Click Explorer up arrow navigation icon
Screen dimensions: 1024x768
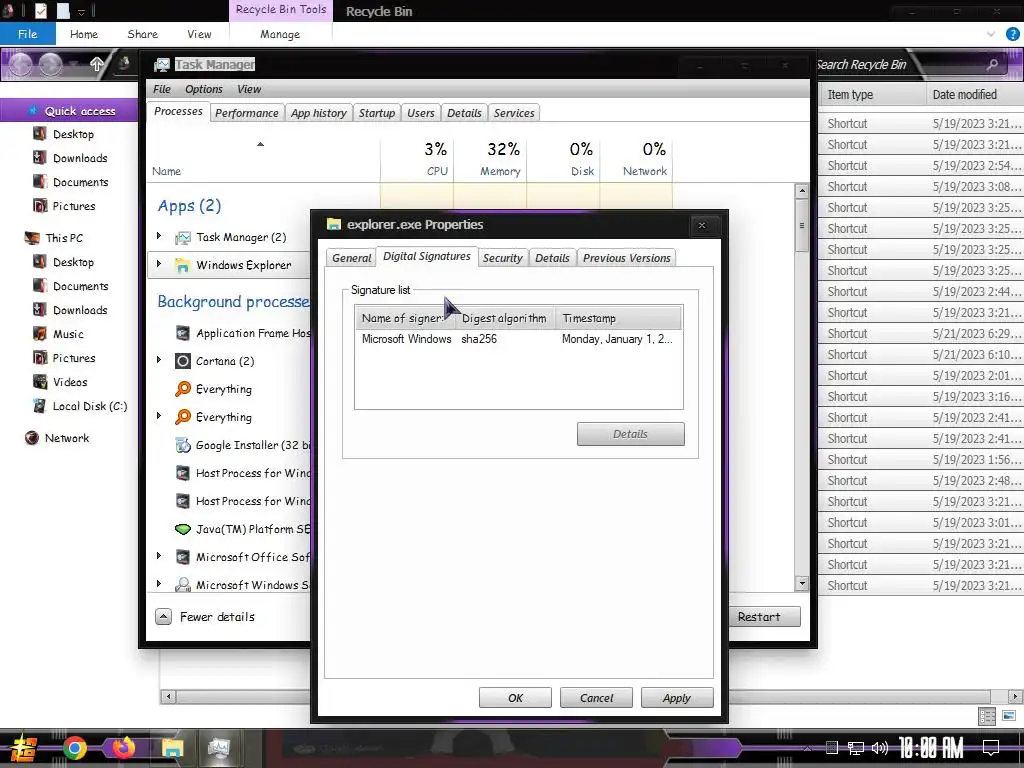tap(97, 64)
